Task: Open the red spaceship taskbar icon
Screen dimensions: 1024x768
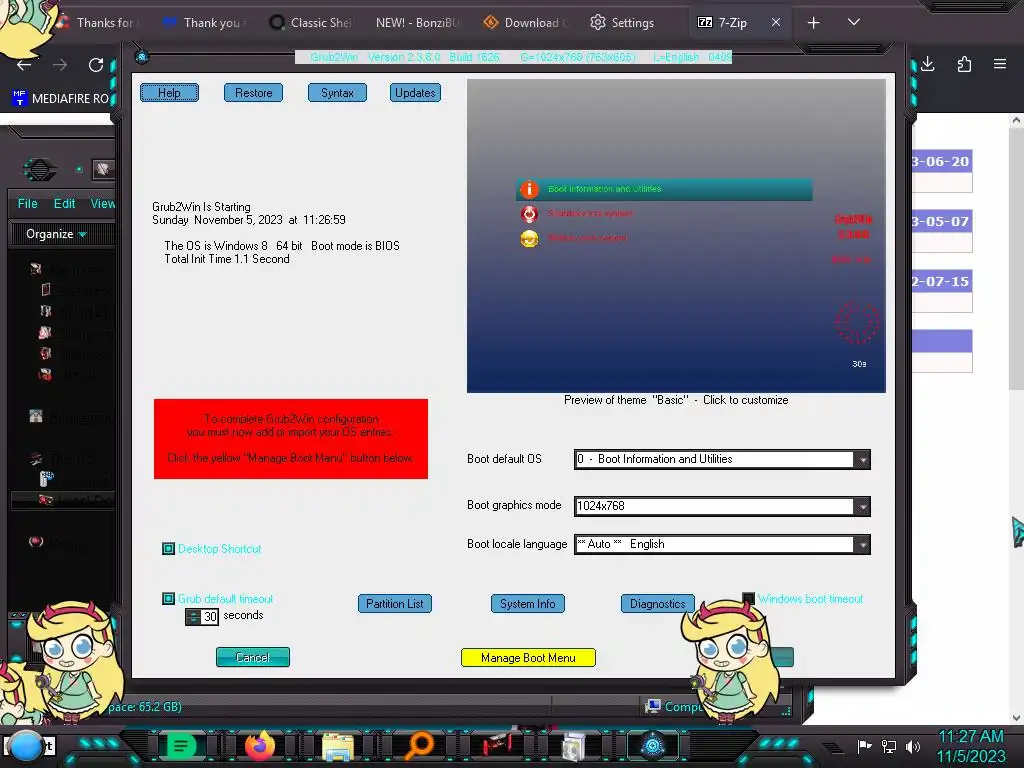Action: tap(496, 746)
